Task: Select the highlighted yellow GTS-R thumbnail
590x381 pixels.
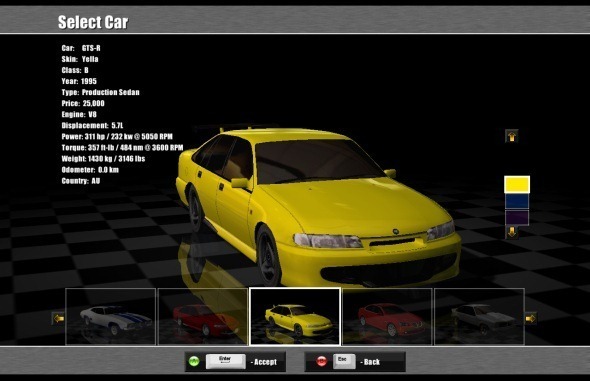Action: point(295,316)
